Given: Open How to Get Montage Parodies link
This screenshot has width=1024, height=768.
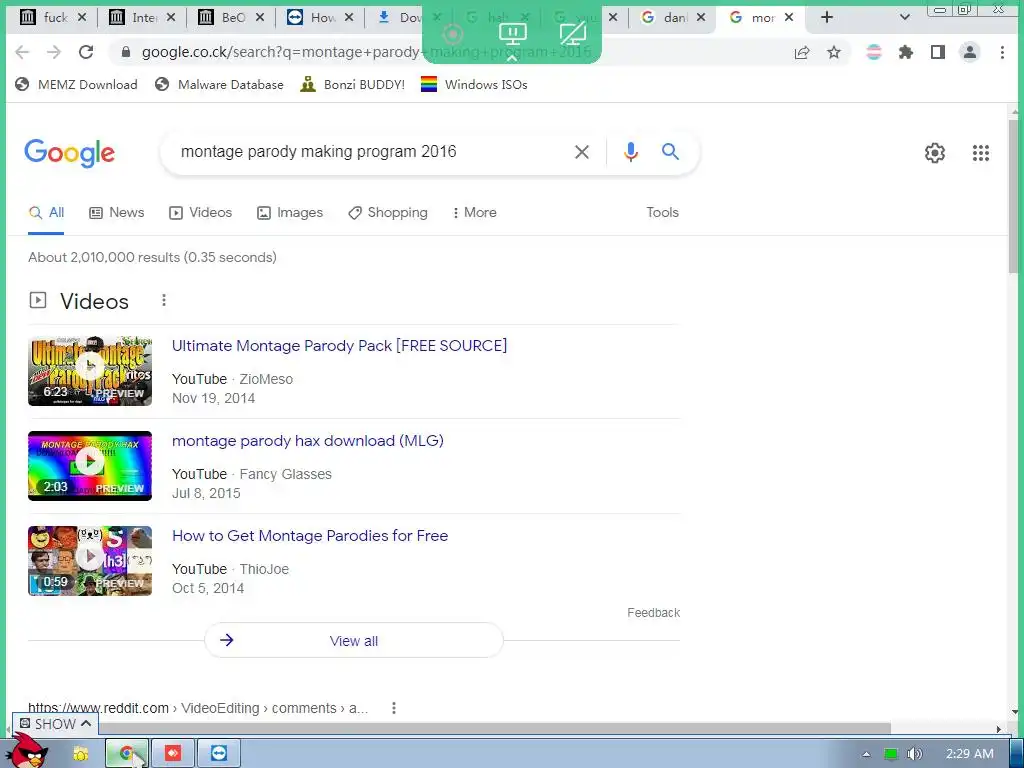Looking at the screenshot, I should coord(310,536).
